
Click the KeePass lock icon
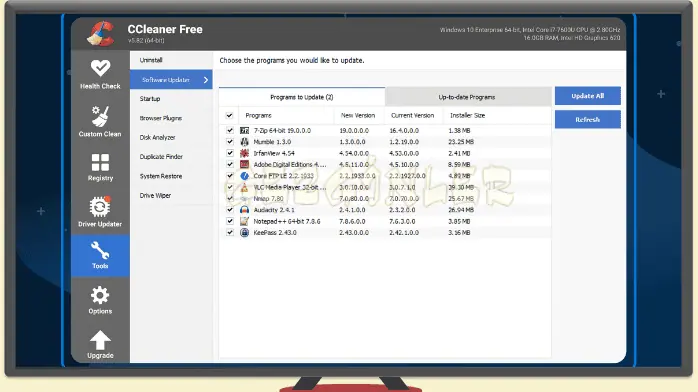244,233
